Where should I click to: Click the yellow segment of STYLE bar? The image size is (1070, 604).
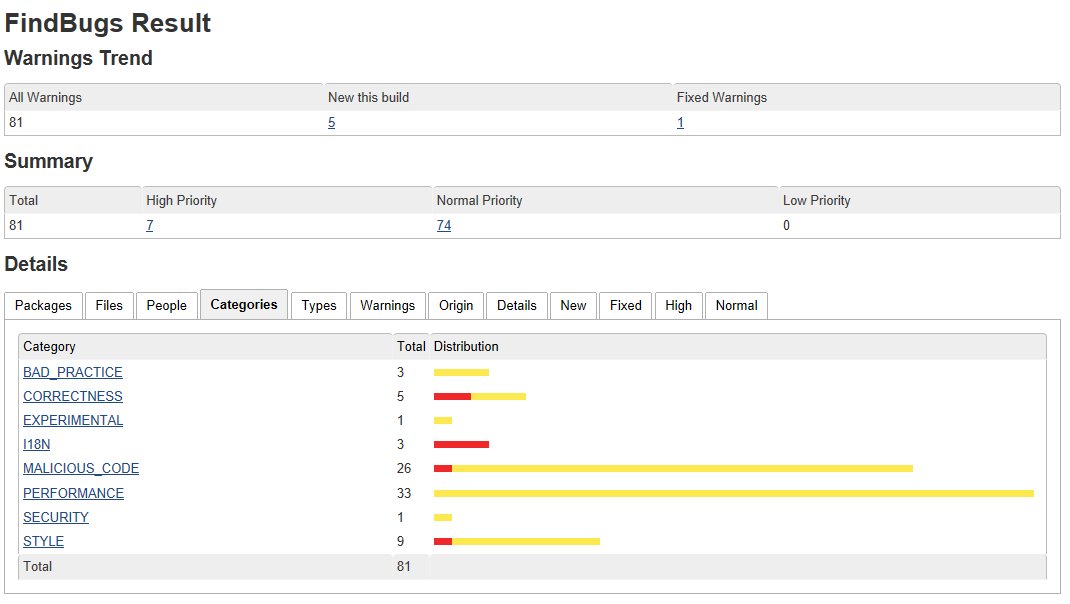tap(526, 542)
